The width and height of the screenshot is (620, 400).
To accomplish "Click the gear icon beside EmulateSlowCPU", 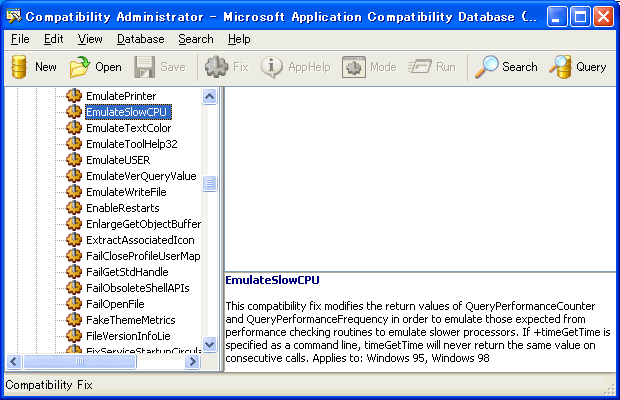I will [x=74, y=112].
